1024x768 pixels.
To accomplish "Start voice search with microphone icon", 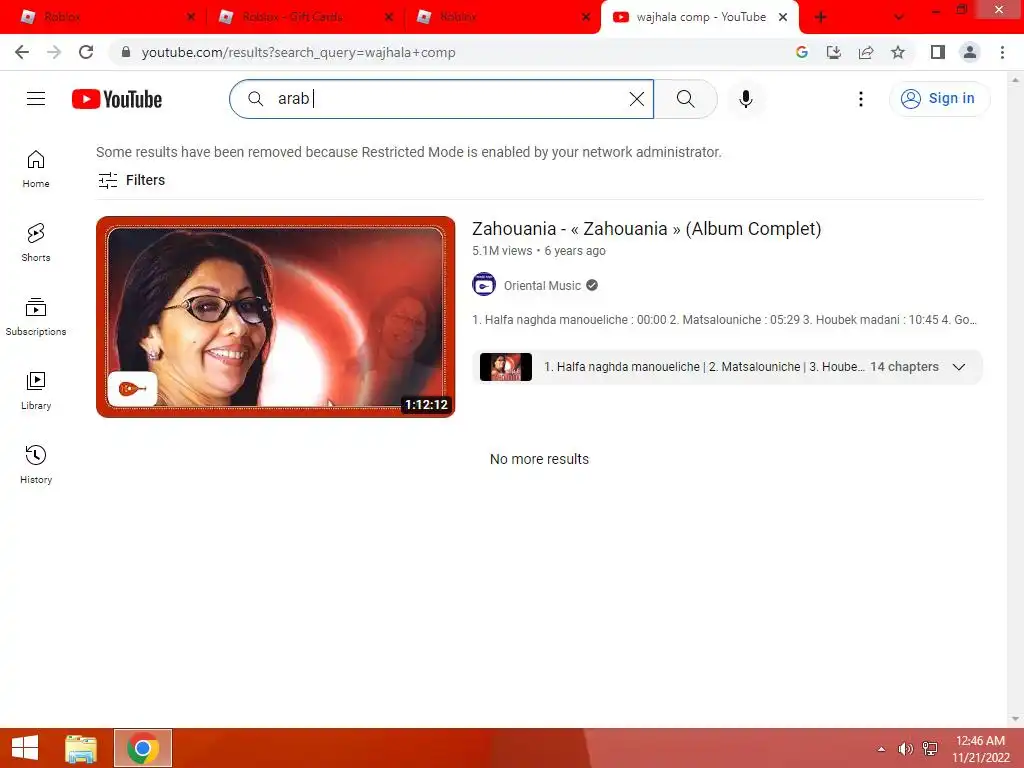I will coord(746,99).
